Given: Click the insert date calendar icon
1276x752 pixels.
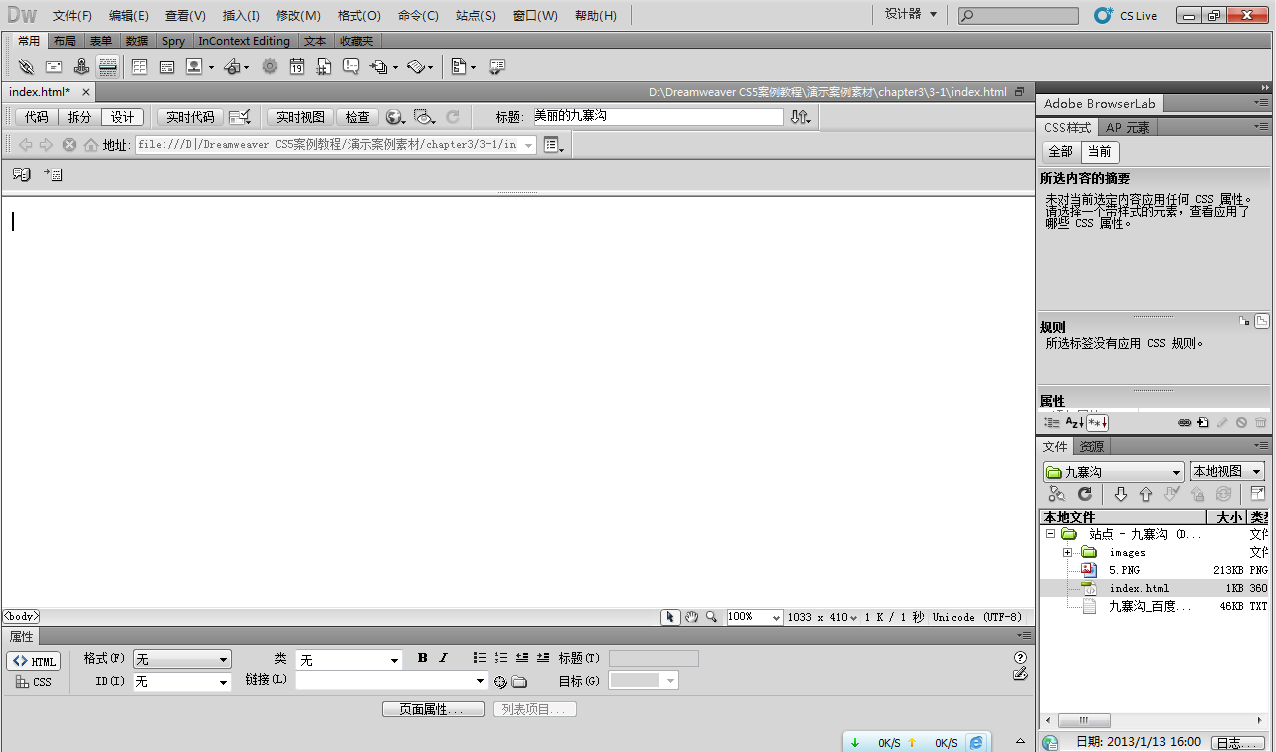Looking at the screenshot, I should point(297,67).
